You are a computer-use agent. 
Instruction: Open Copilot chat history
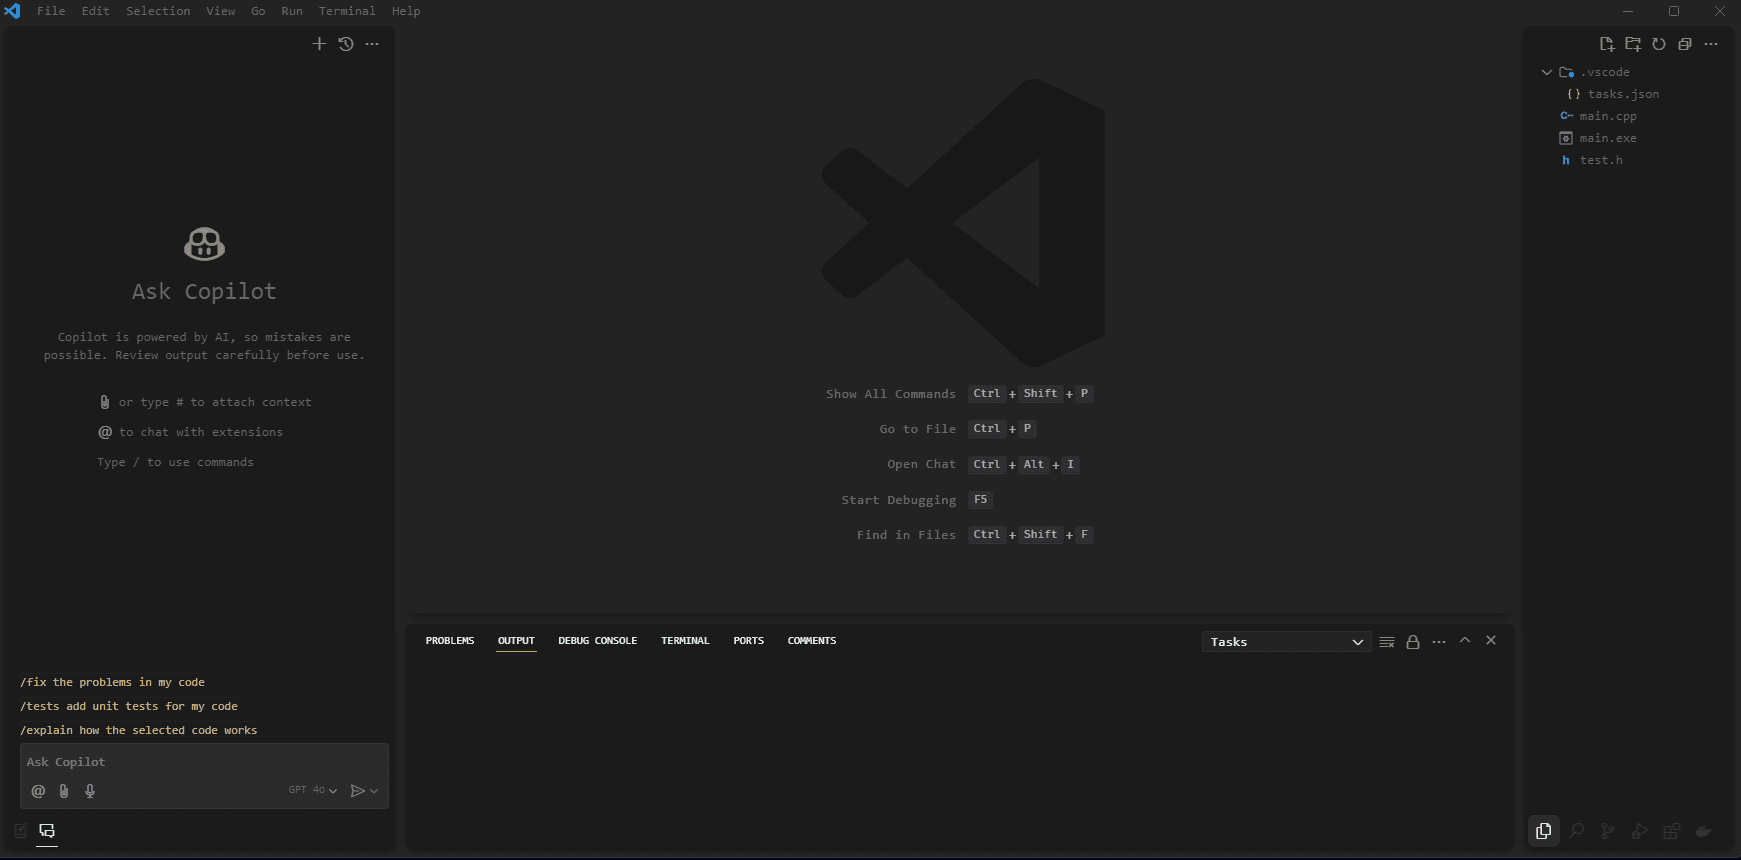(x=346, y=44)
